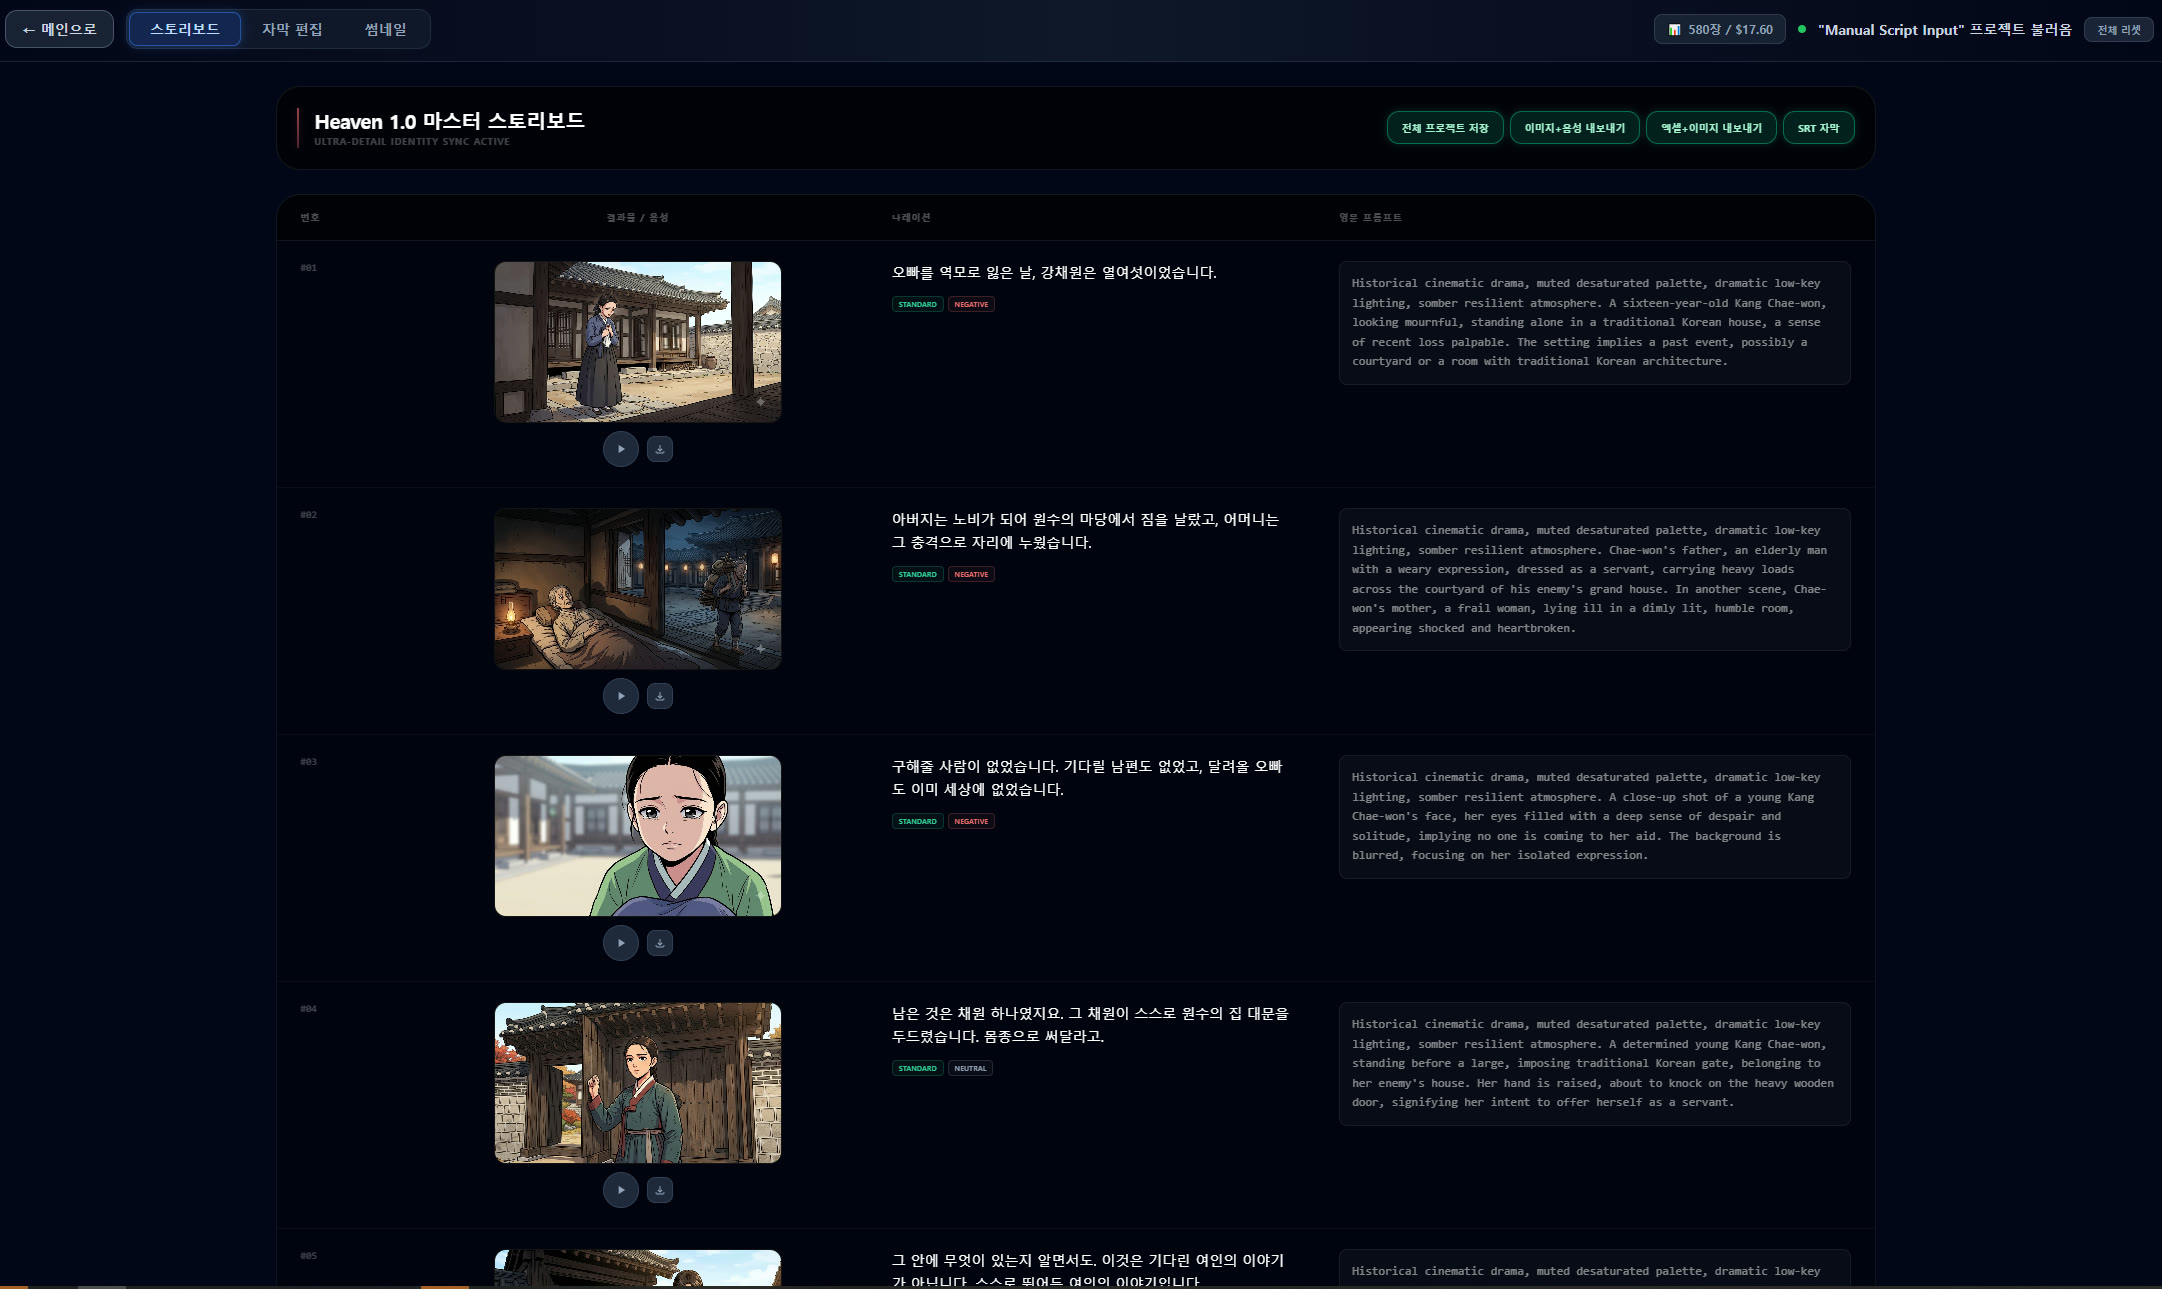This screenshot has height=1289, width=2162.
Task: Open the scene #02 image of sick mother
Action: [x=638, y=589]
